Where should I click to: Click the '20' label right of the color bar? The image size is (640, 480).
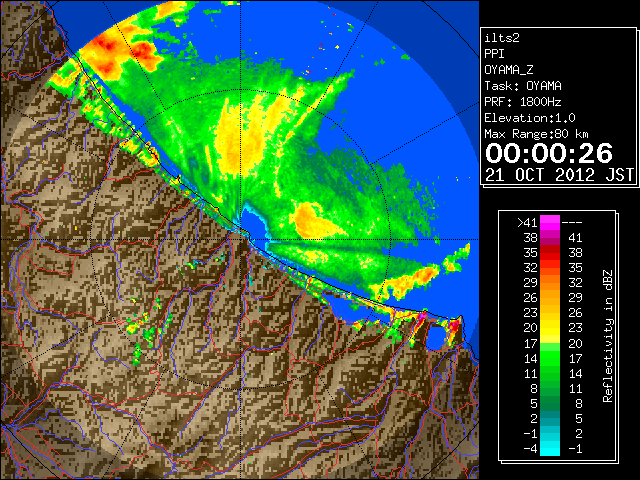(x=575, y=344)
